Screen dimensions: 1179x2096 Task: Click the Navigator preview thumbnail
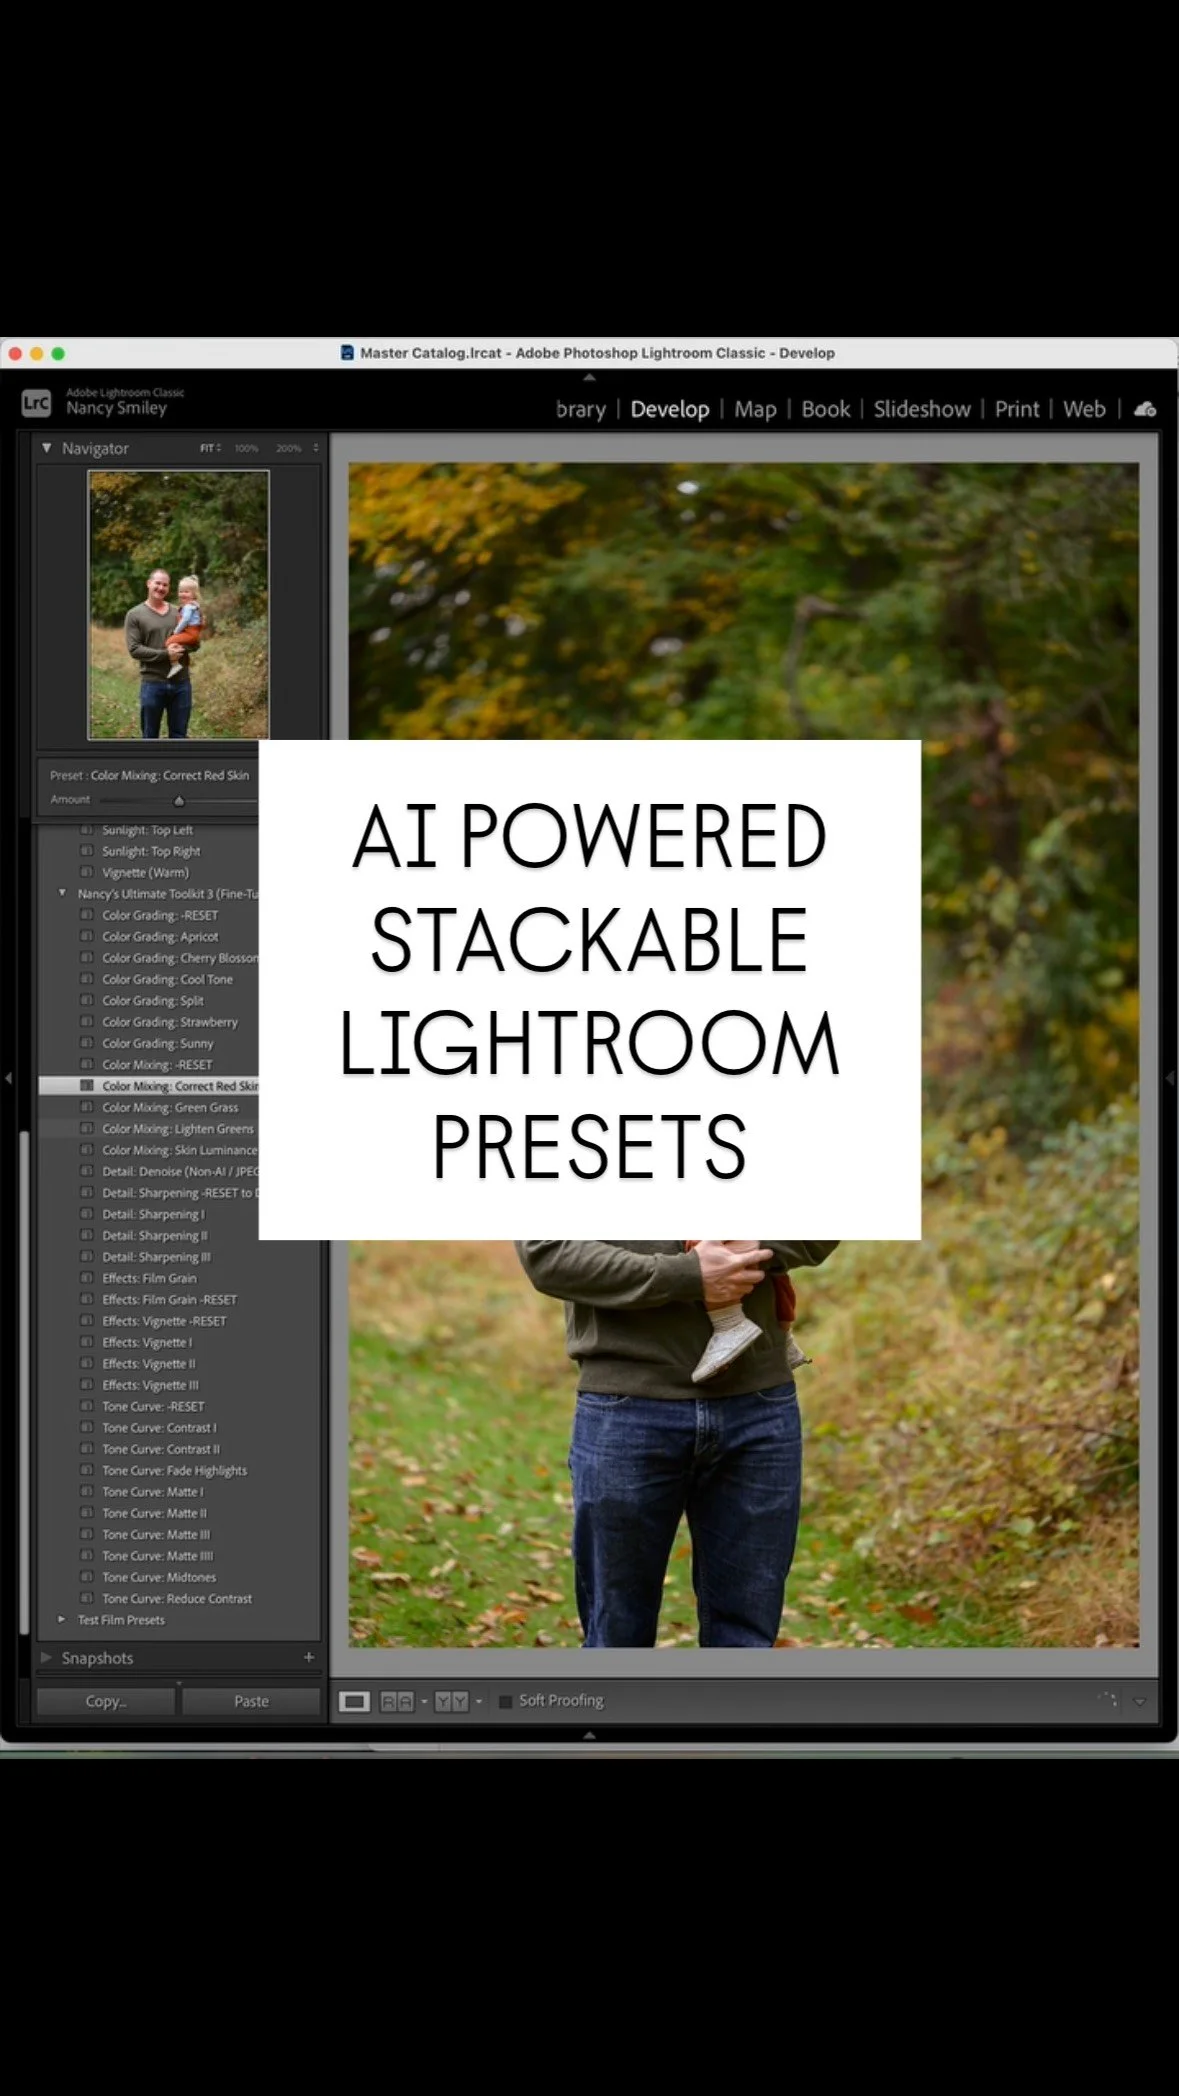pos(178,605)
